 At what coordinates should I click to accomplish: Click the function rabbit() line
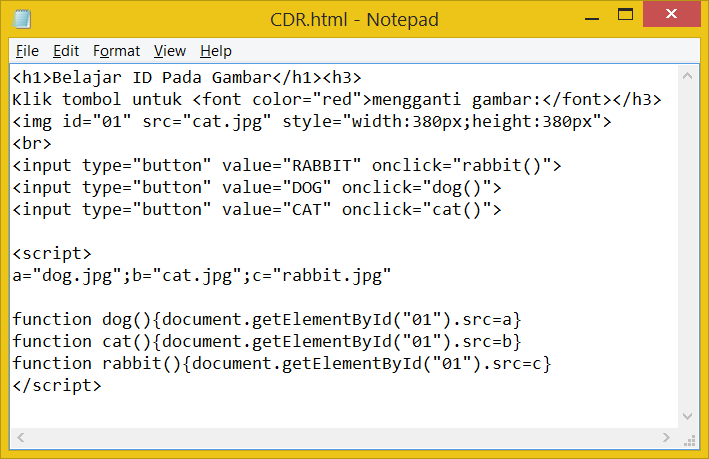pyautogui.click(x=282, y=364)
